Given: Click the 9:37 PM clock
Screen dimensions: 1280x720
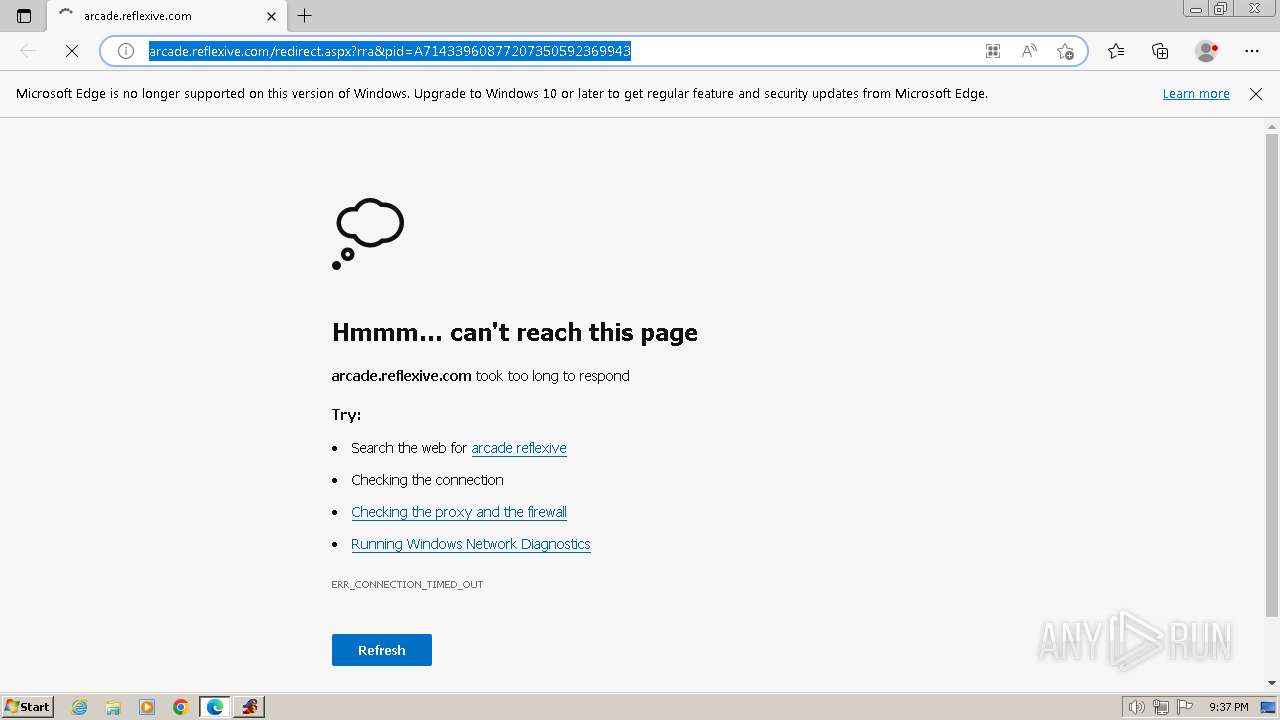Looking at the screenshot, I should point(1229,707).
